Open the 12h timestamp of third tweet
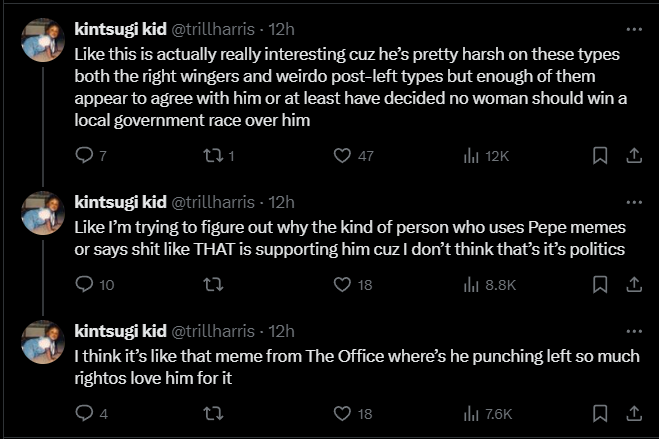This screenshot has height=439, width=659. [x=281, y=331]
